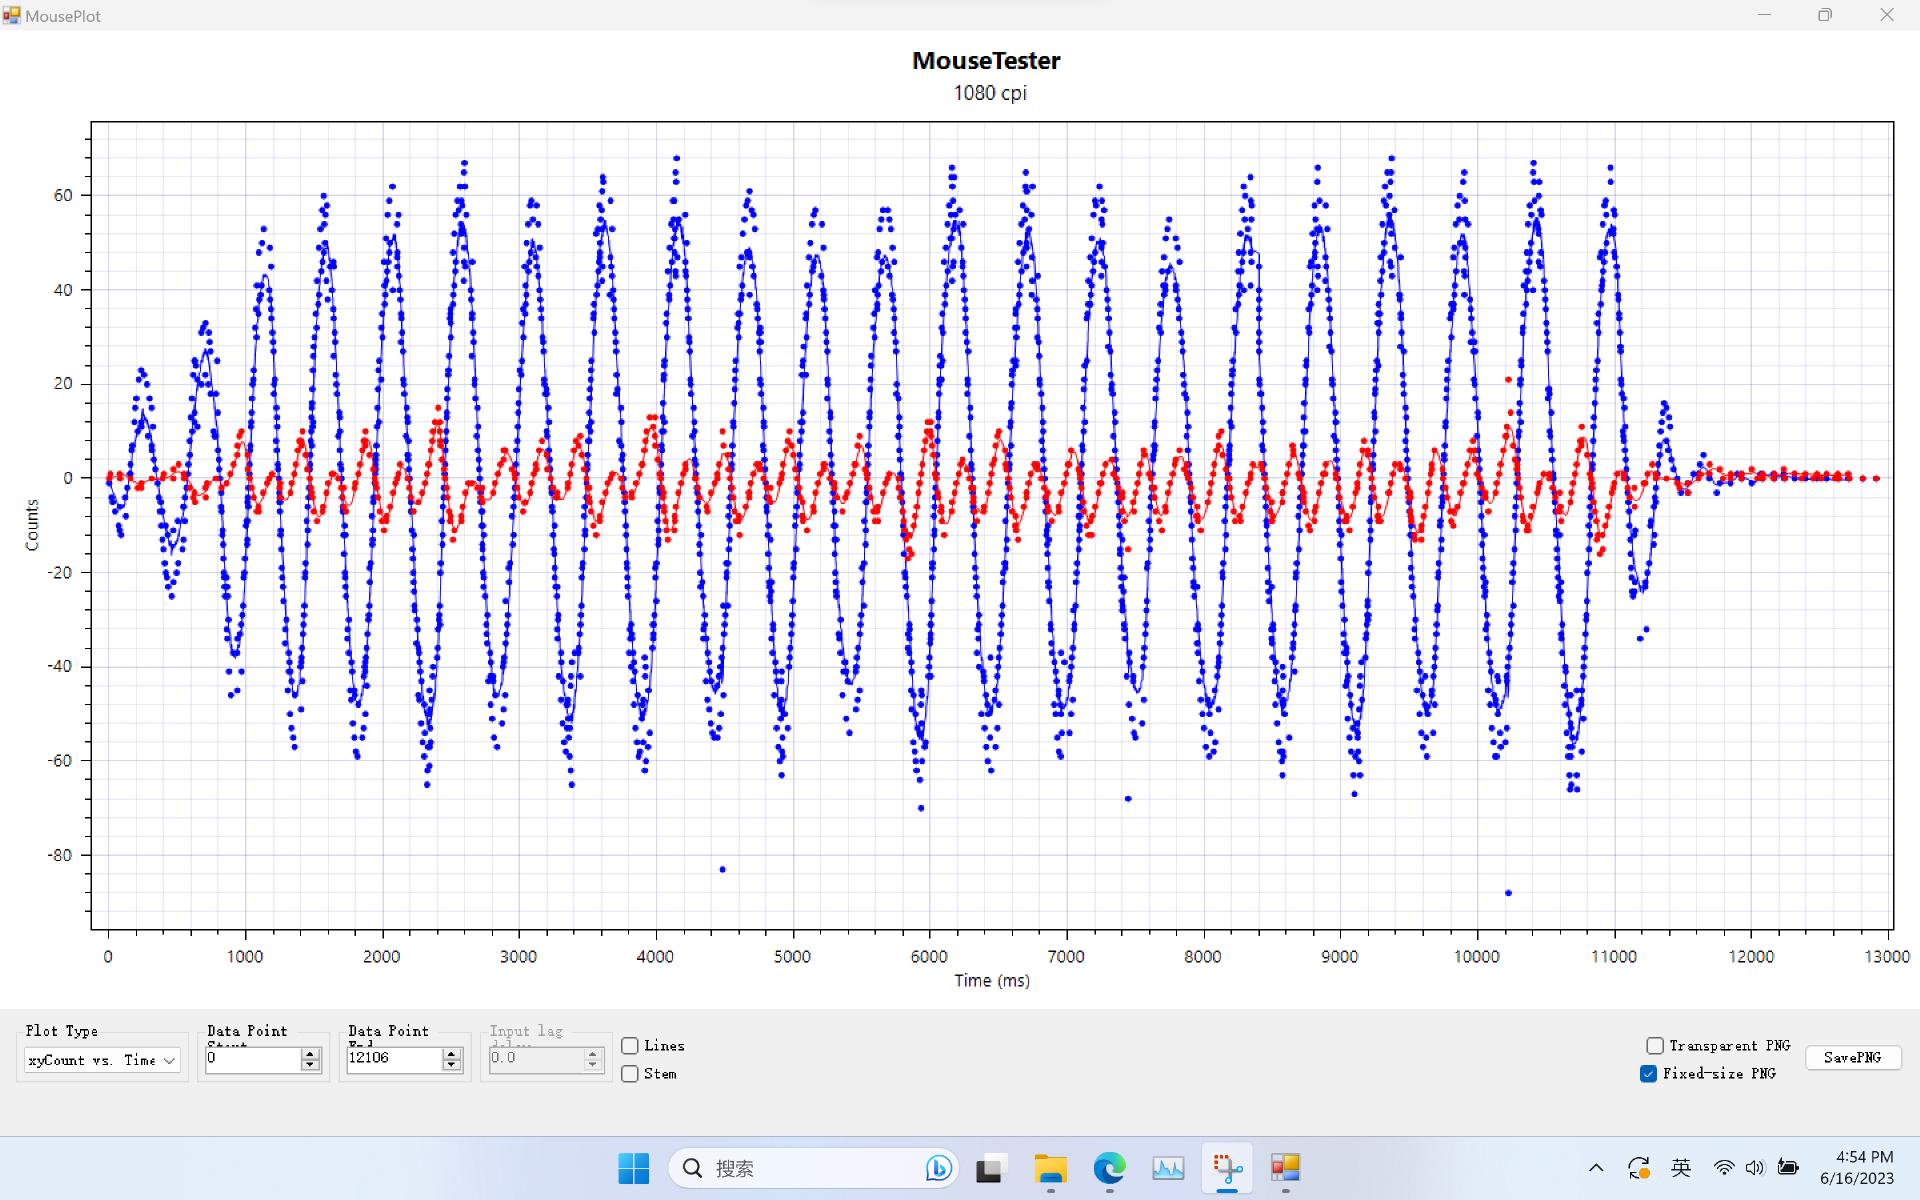Viewport: 1920px width, 1200px height.
Task: Click the MouseTester app taskbar icon
Action: pyautogui.click(x=1285, y=1168)
